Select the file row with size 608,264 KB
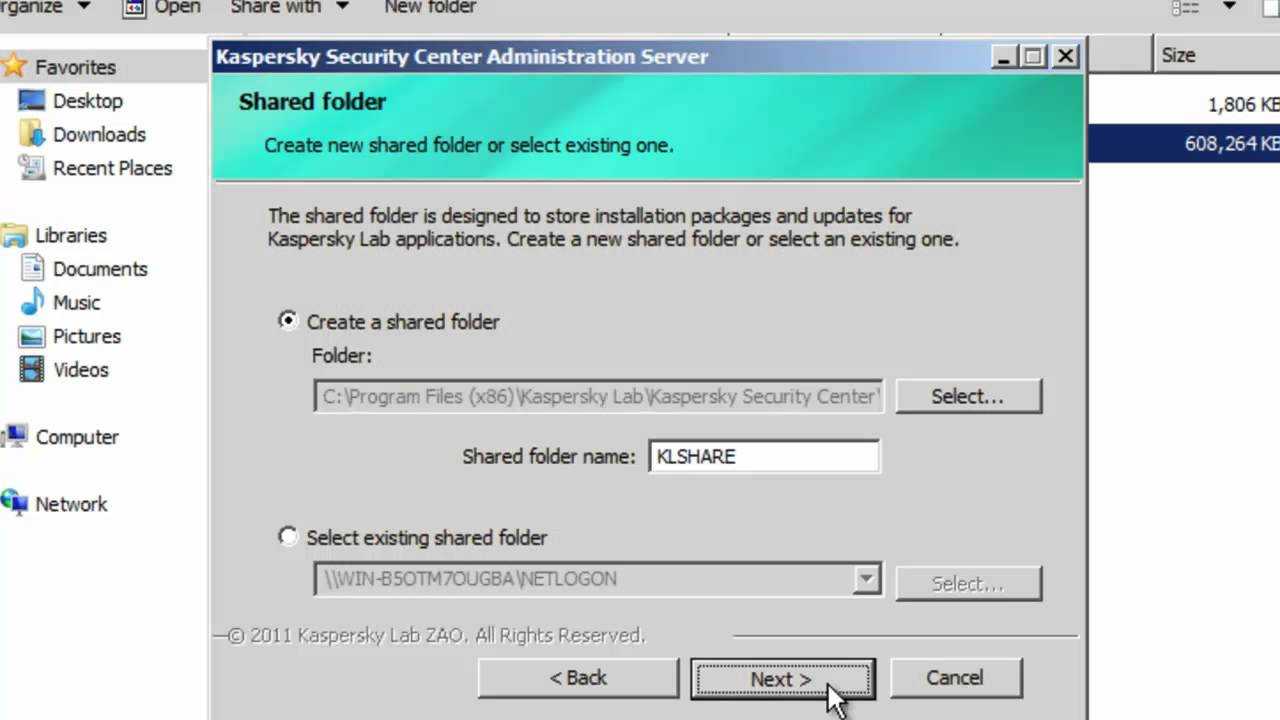The height and width of the screenshot is (720, 1280). 1184,143
